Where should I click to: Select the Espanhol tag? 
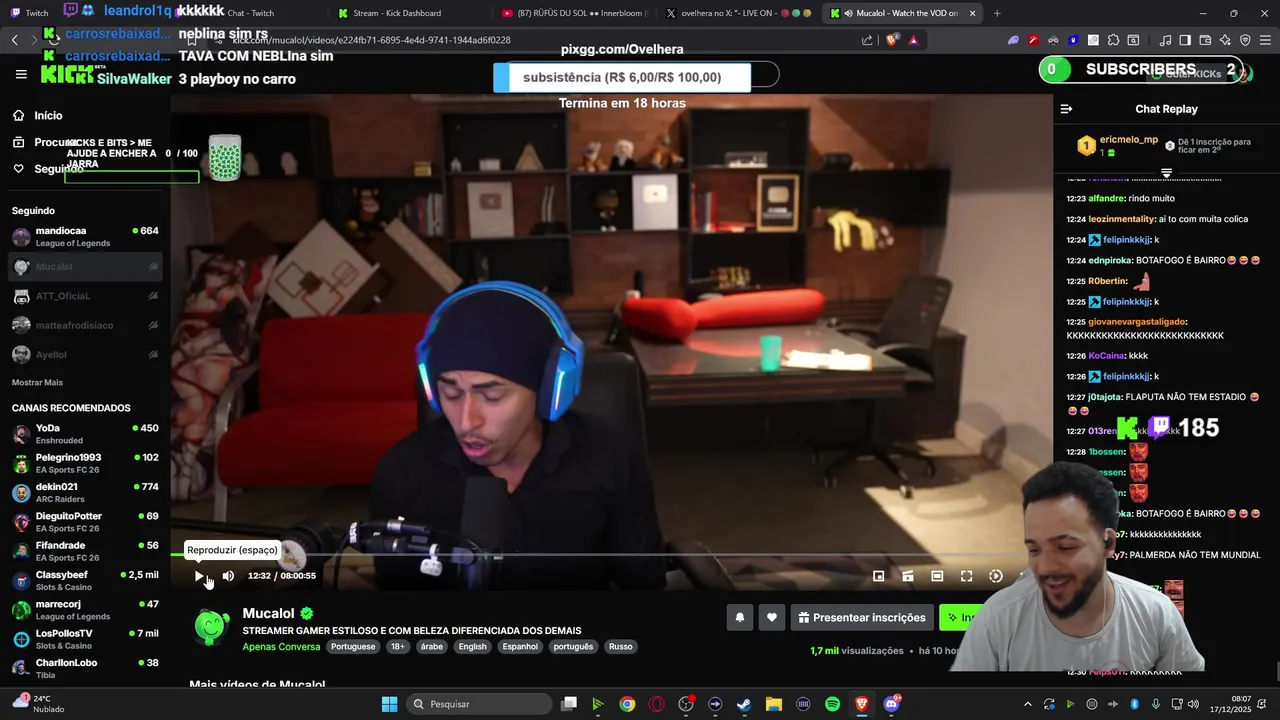coord(520,647)
